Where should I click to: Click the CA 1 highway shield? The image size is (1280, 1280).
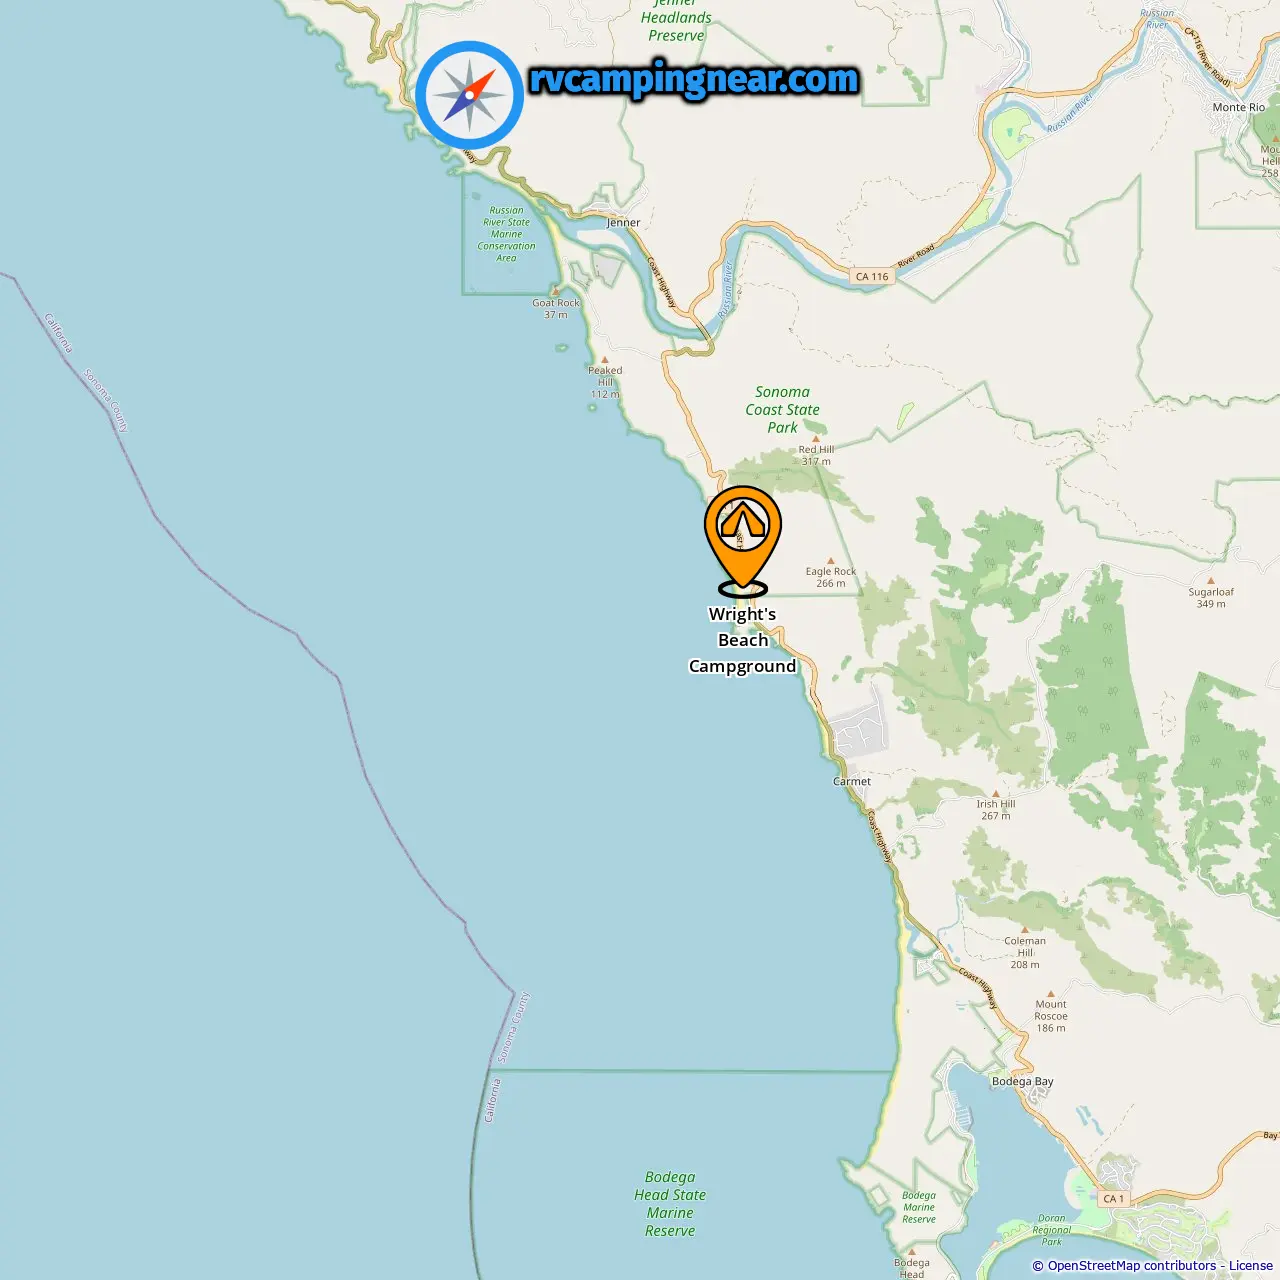click(x=1114, y=1198)
